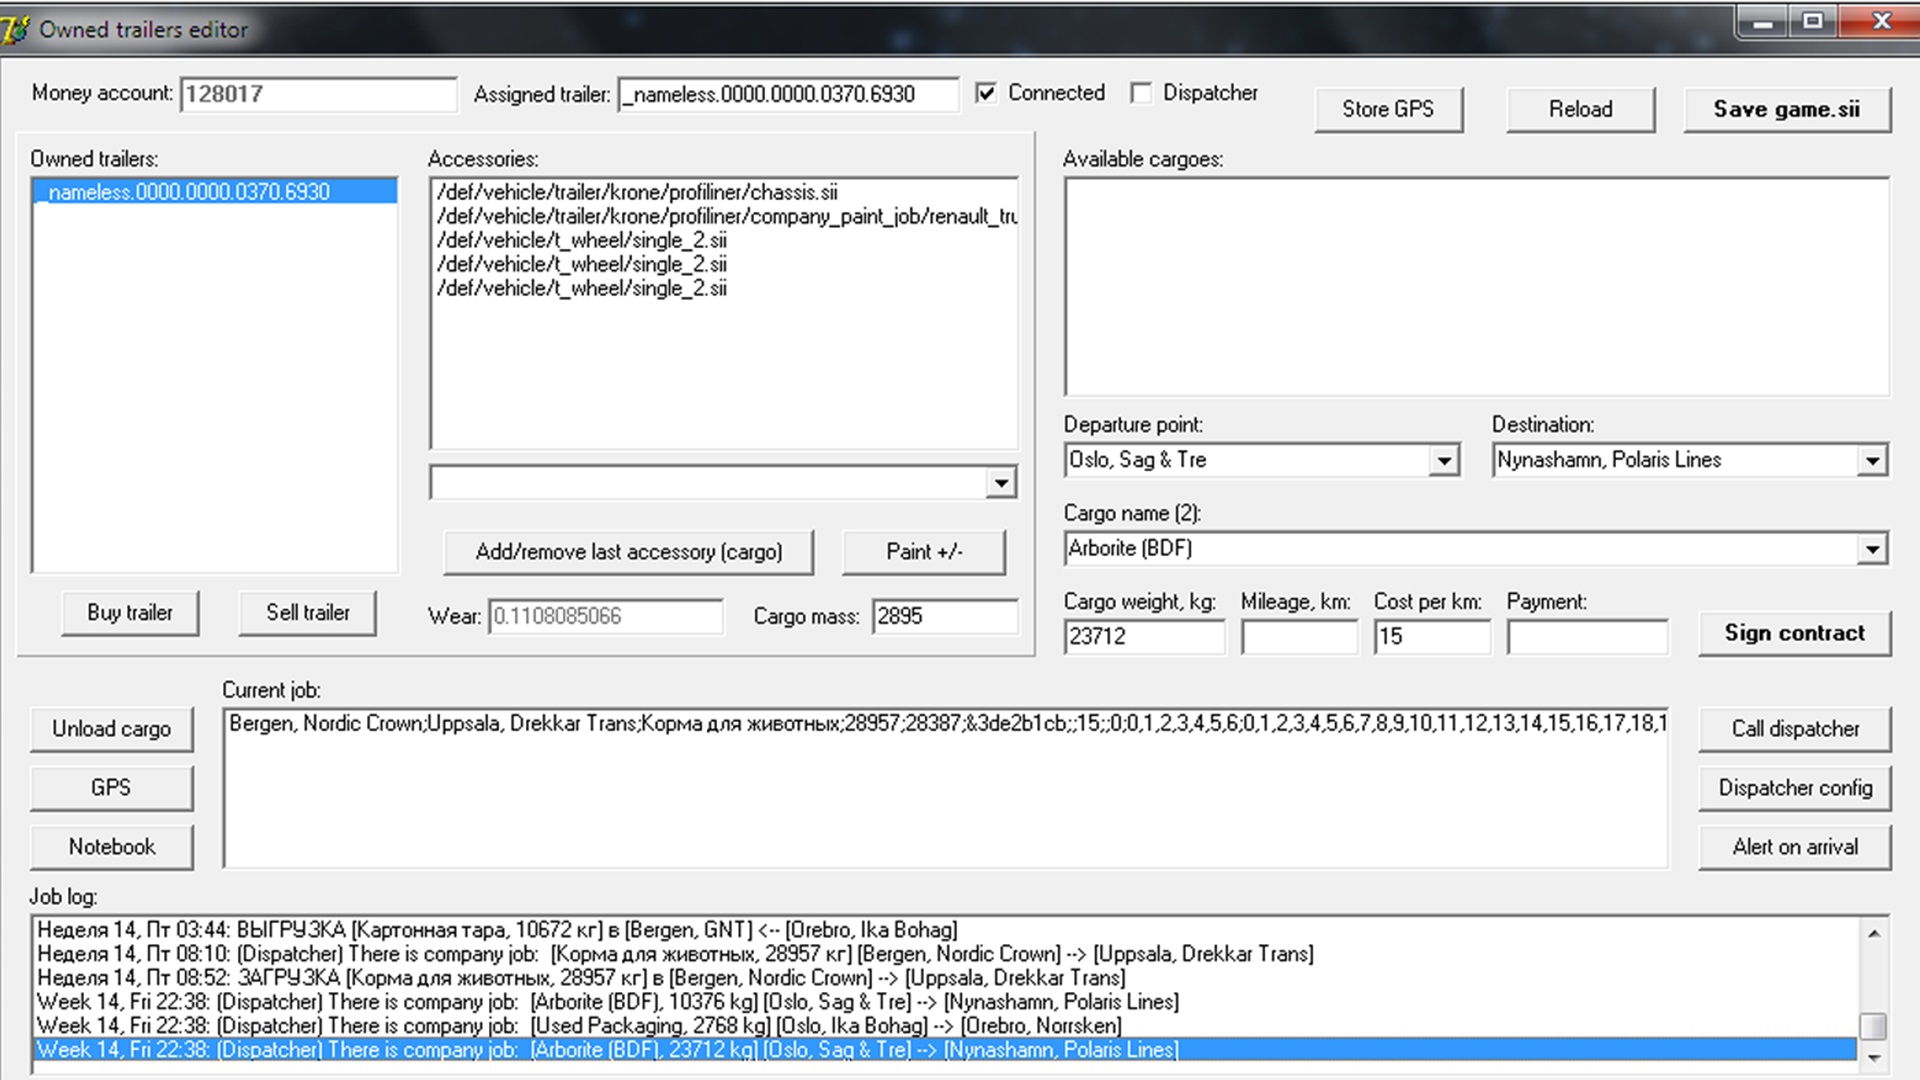Untick the Connected checkbox
The image size is (1920, 1080).
point(986,93)
